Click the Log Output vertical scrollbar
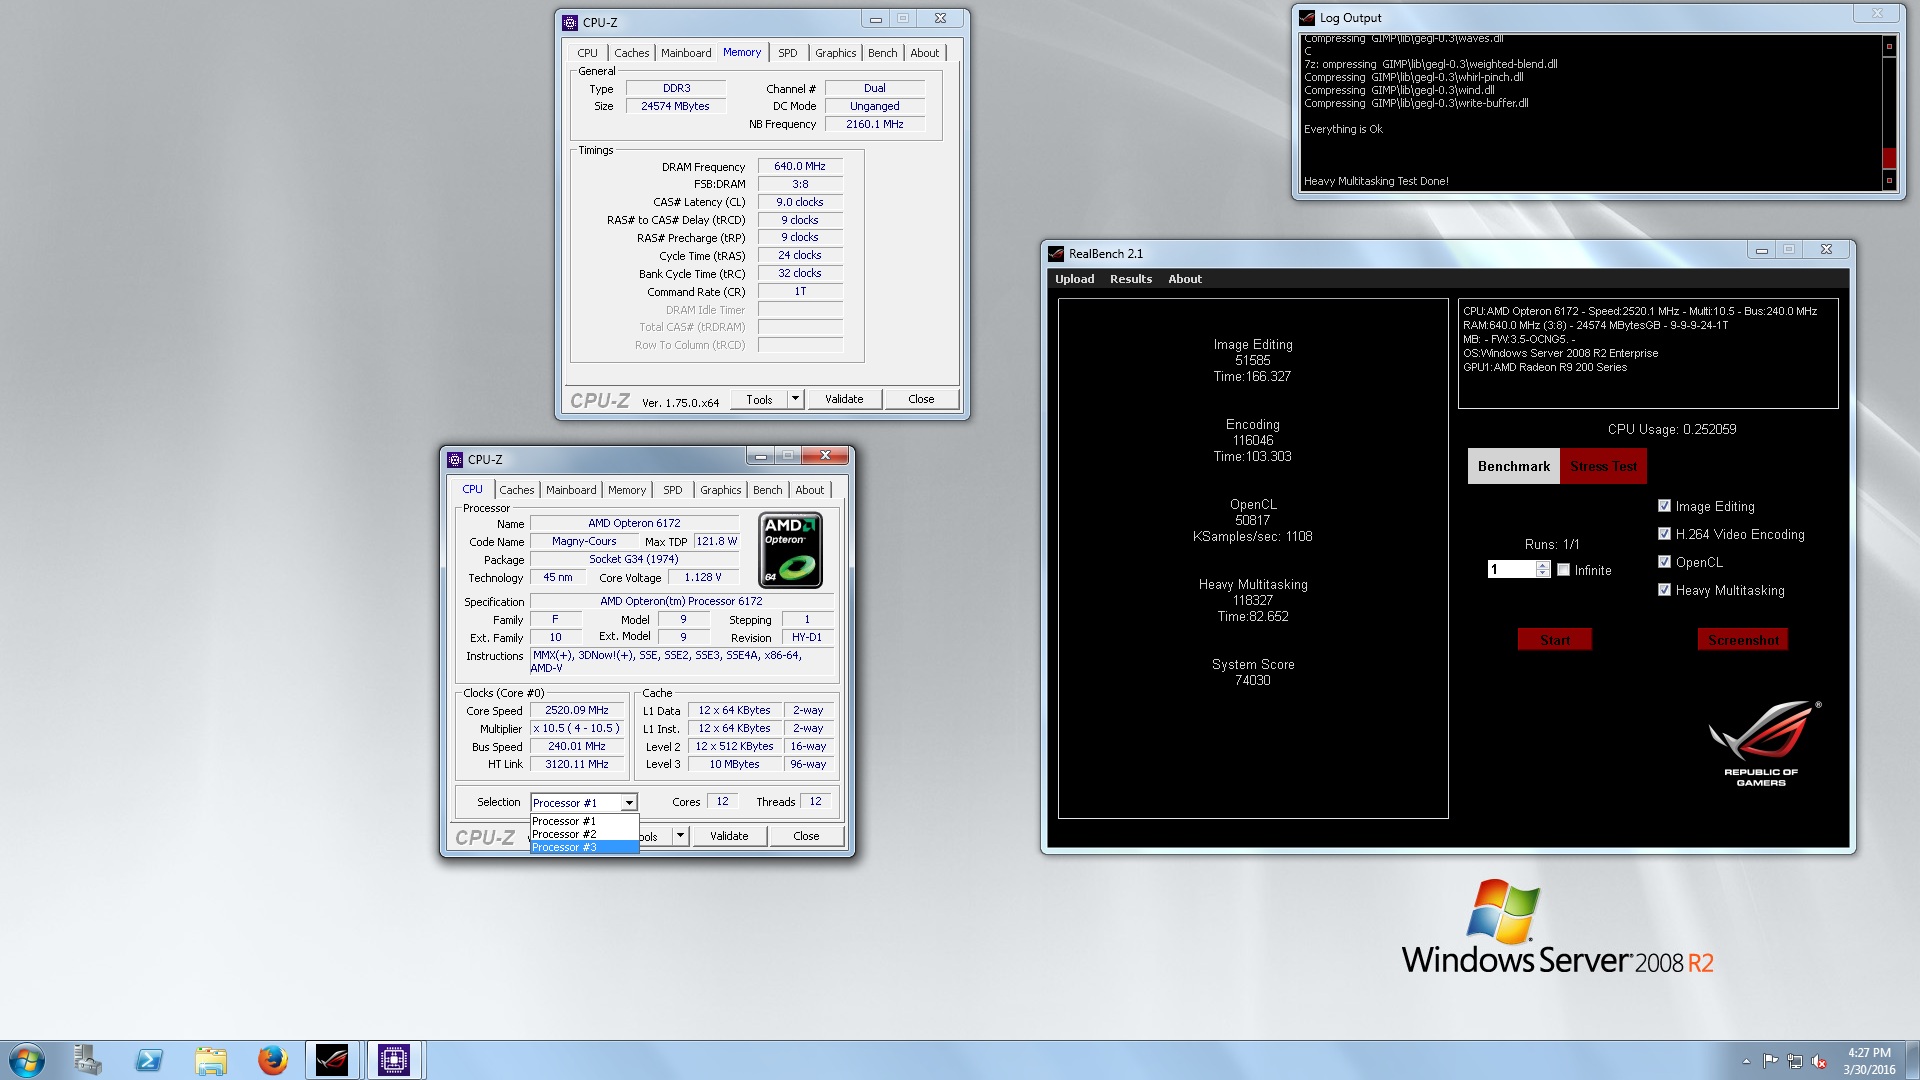Viewport: 1920px width, 1080px height. (x=1889, y=113)
